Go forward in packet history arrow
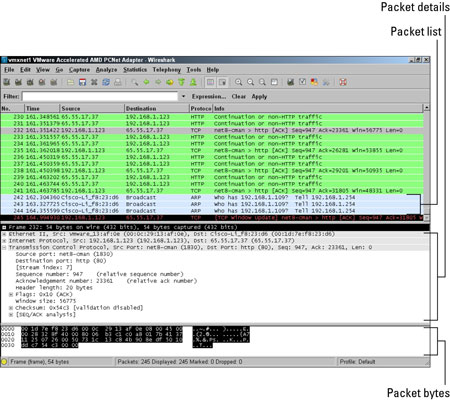 (x=158, y=82)
